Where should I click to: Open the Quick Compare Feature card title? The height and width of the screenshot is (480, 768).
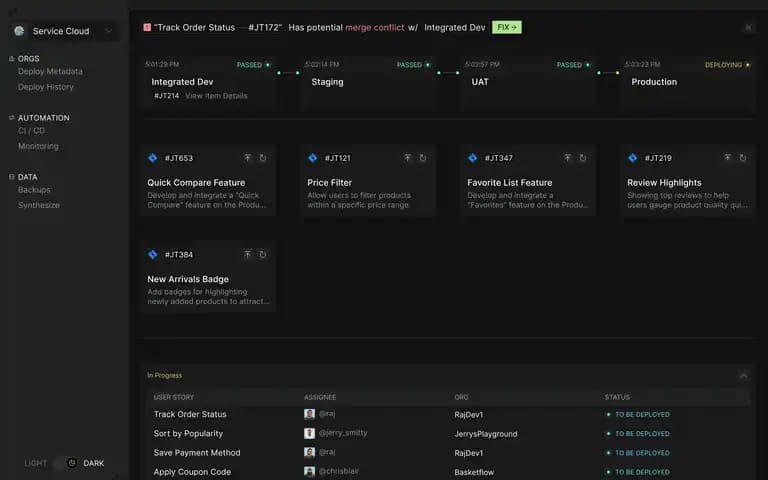(x=196, y=183)
